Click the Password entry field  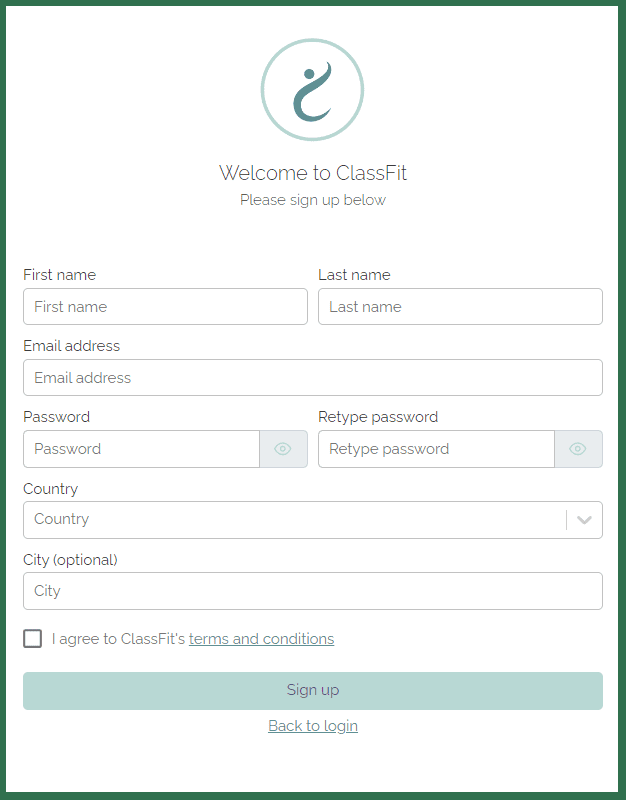coord(141,449)
